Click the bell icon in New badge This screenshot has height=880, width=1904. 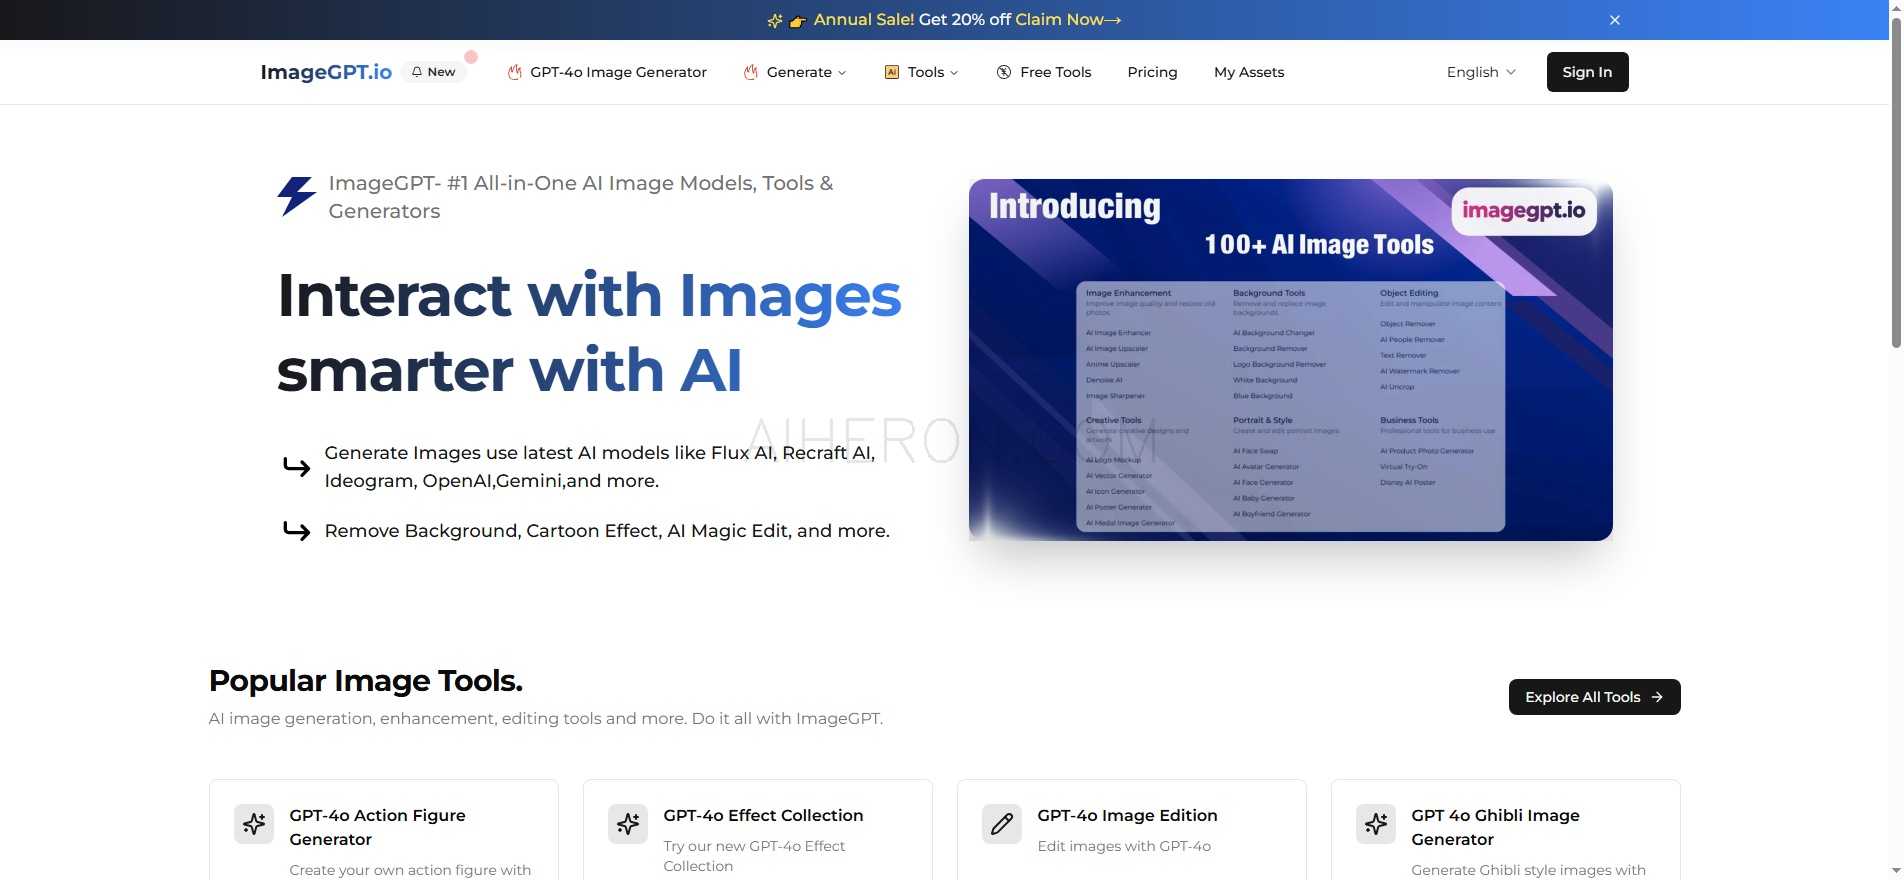coord(417,72)
